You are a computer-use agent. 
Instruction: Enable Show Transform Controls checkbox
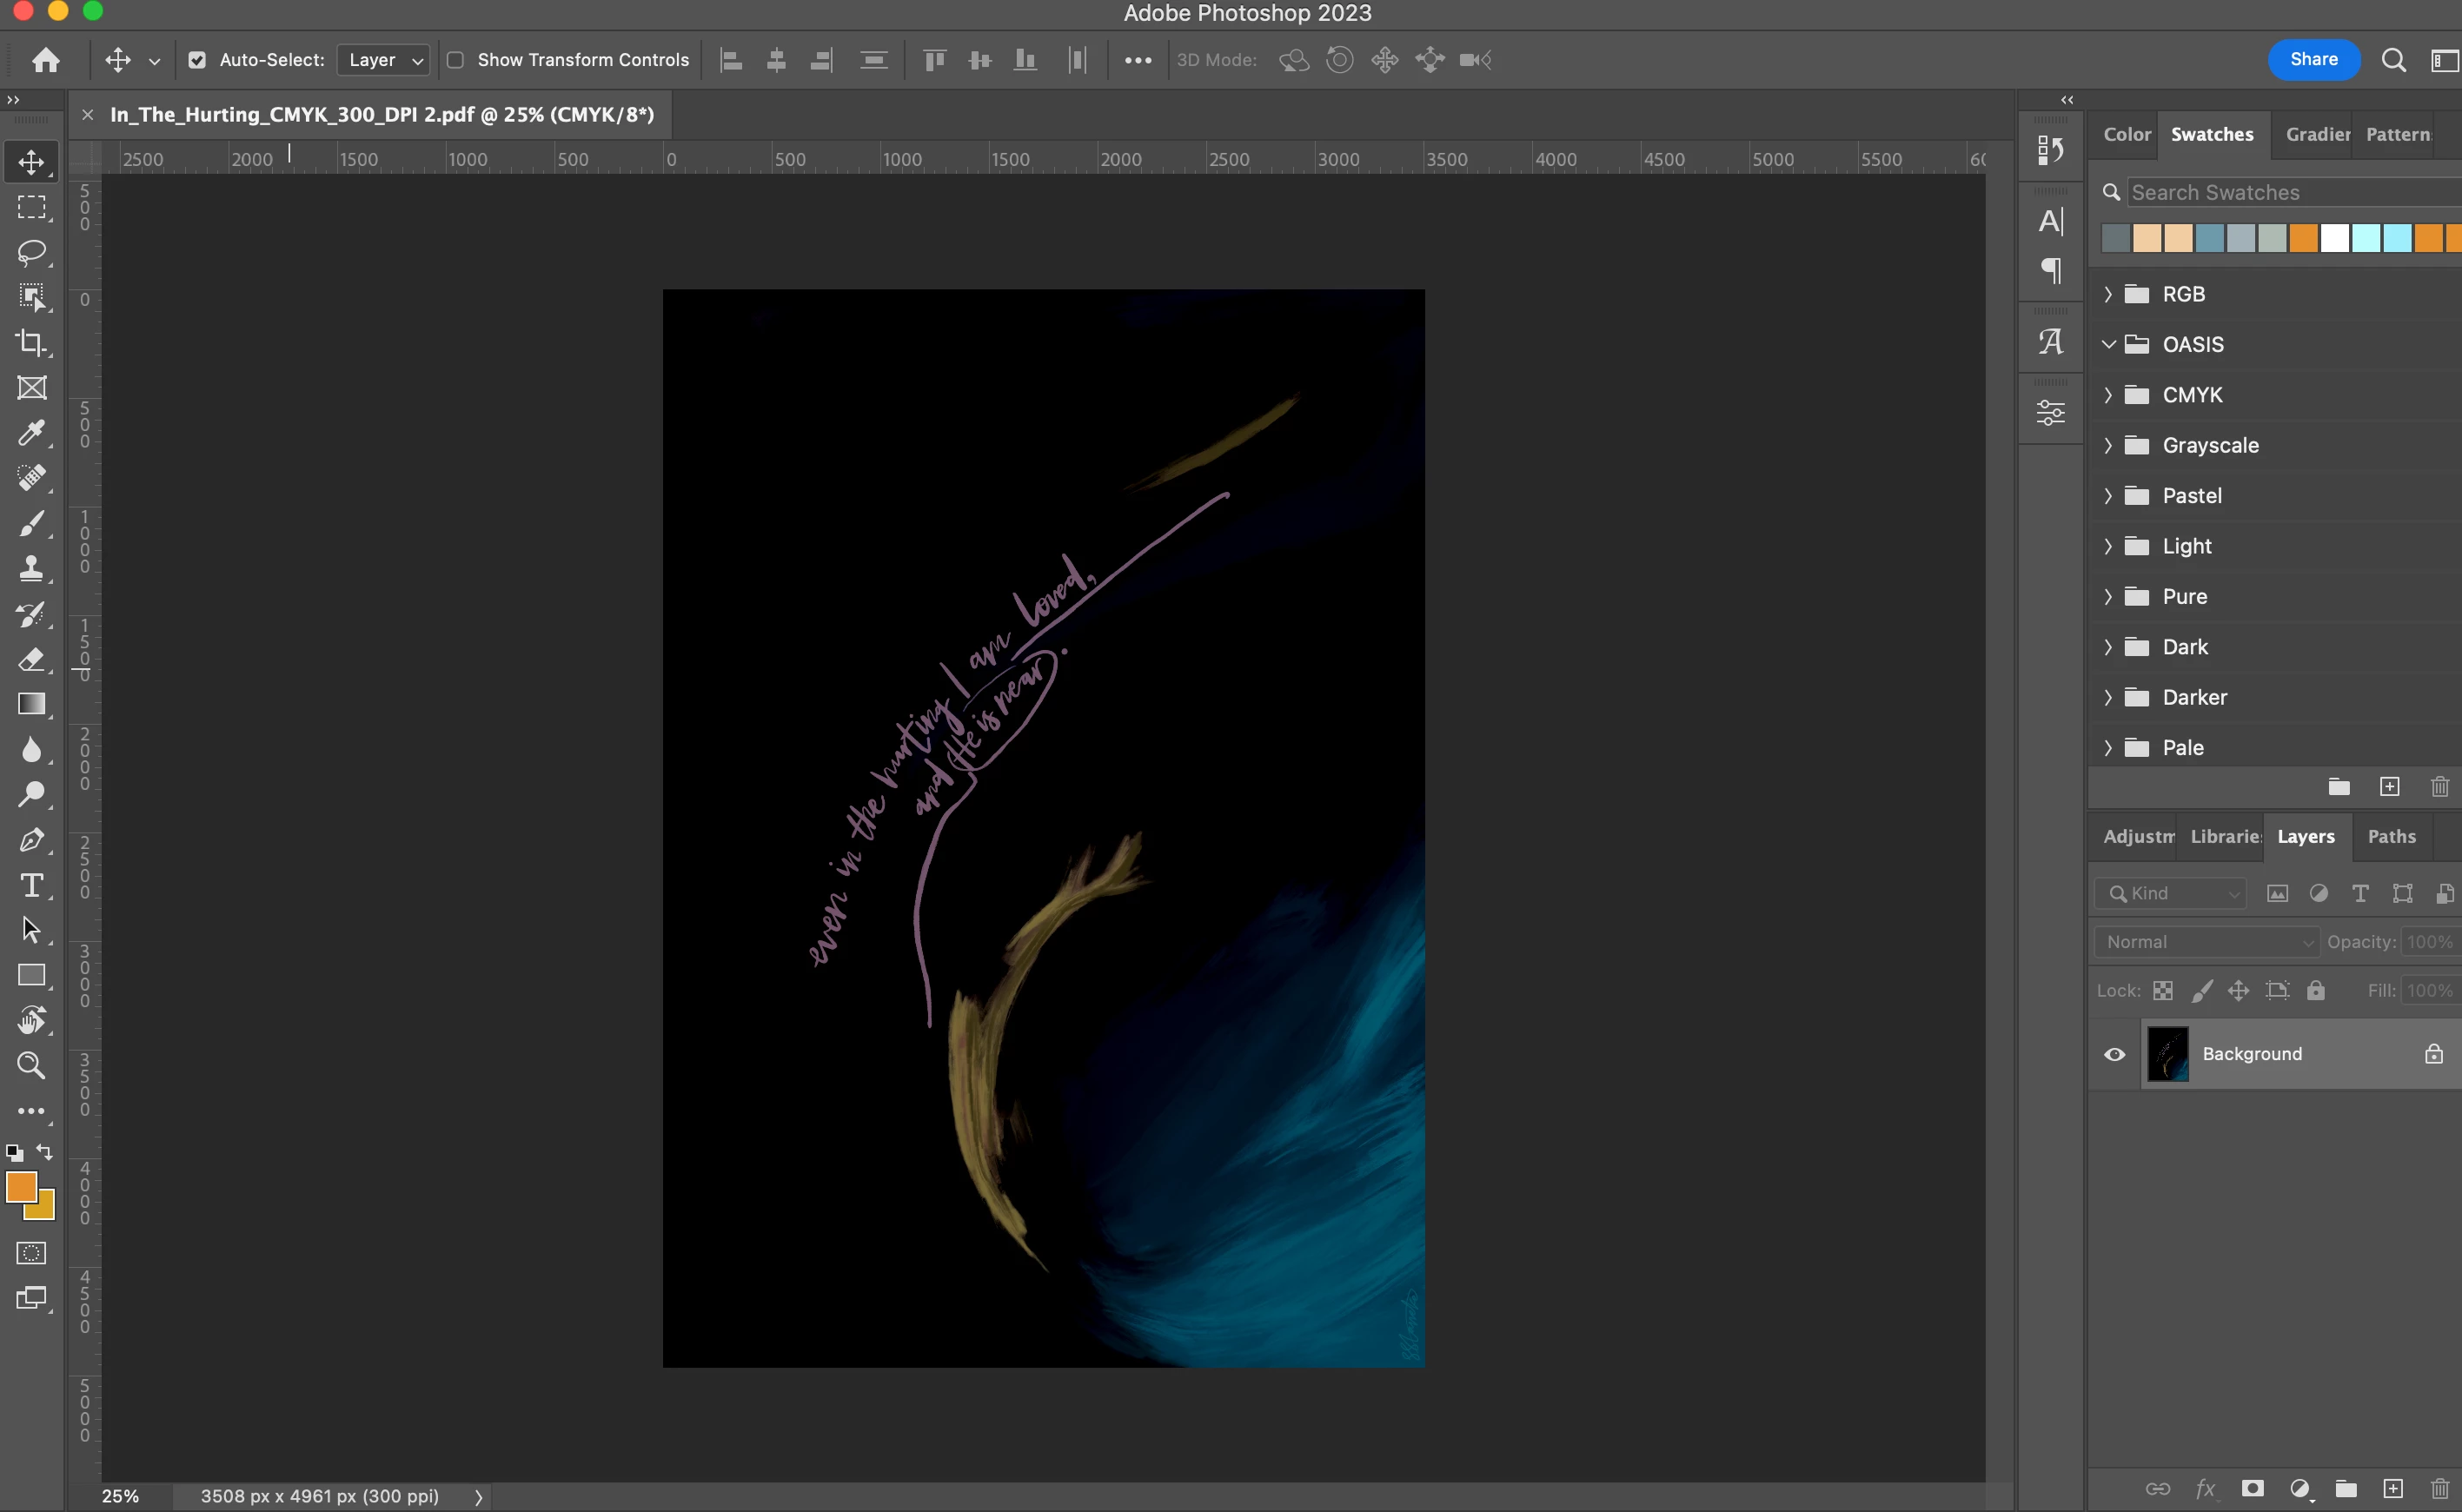(x=455, y=60)
